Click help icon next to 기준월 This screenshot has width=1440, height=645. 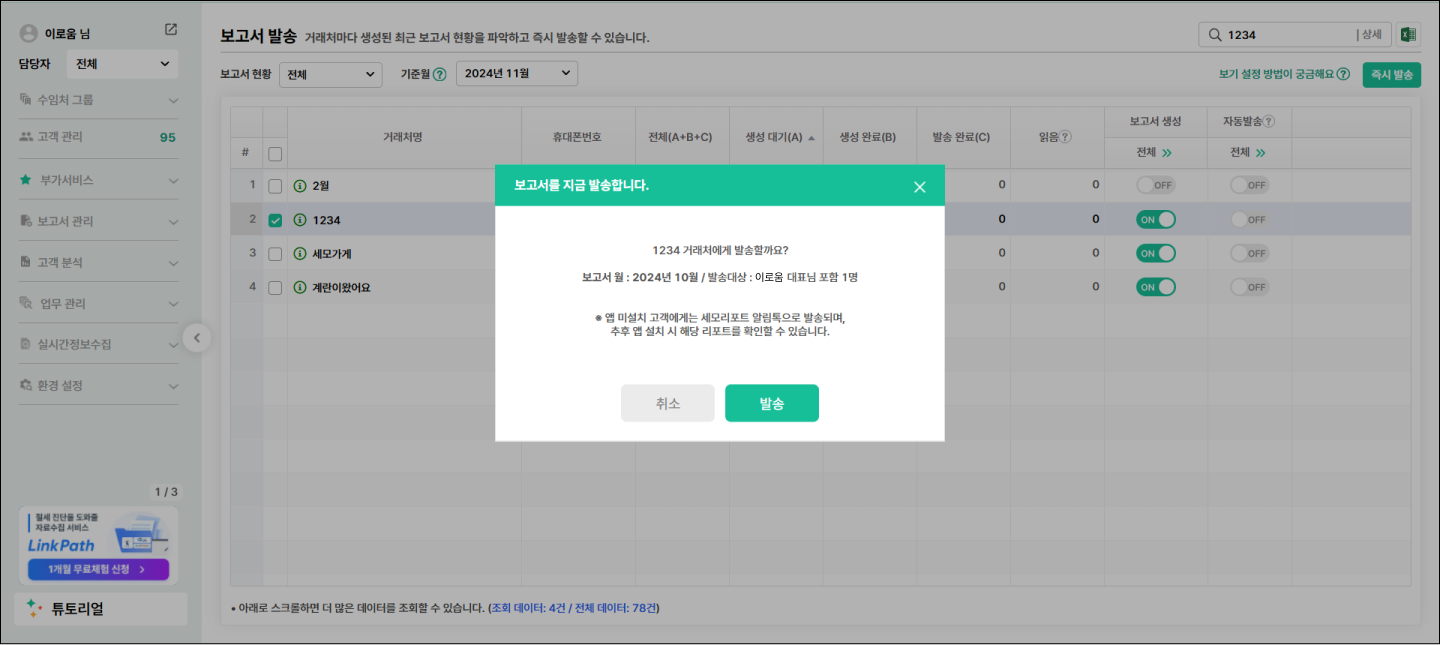point(439,74)
